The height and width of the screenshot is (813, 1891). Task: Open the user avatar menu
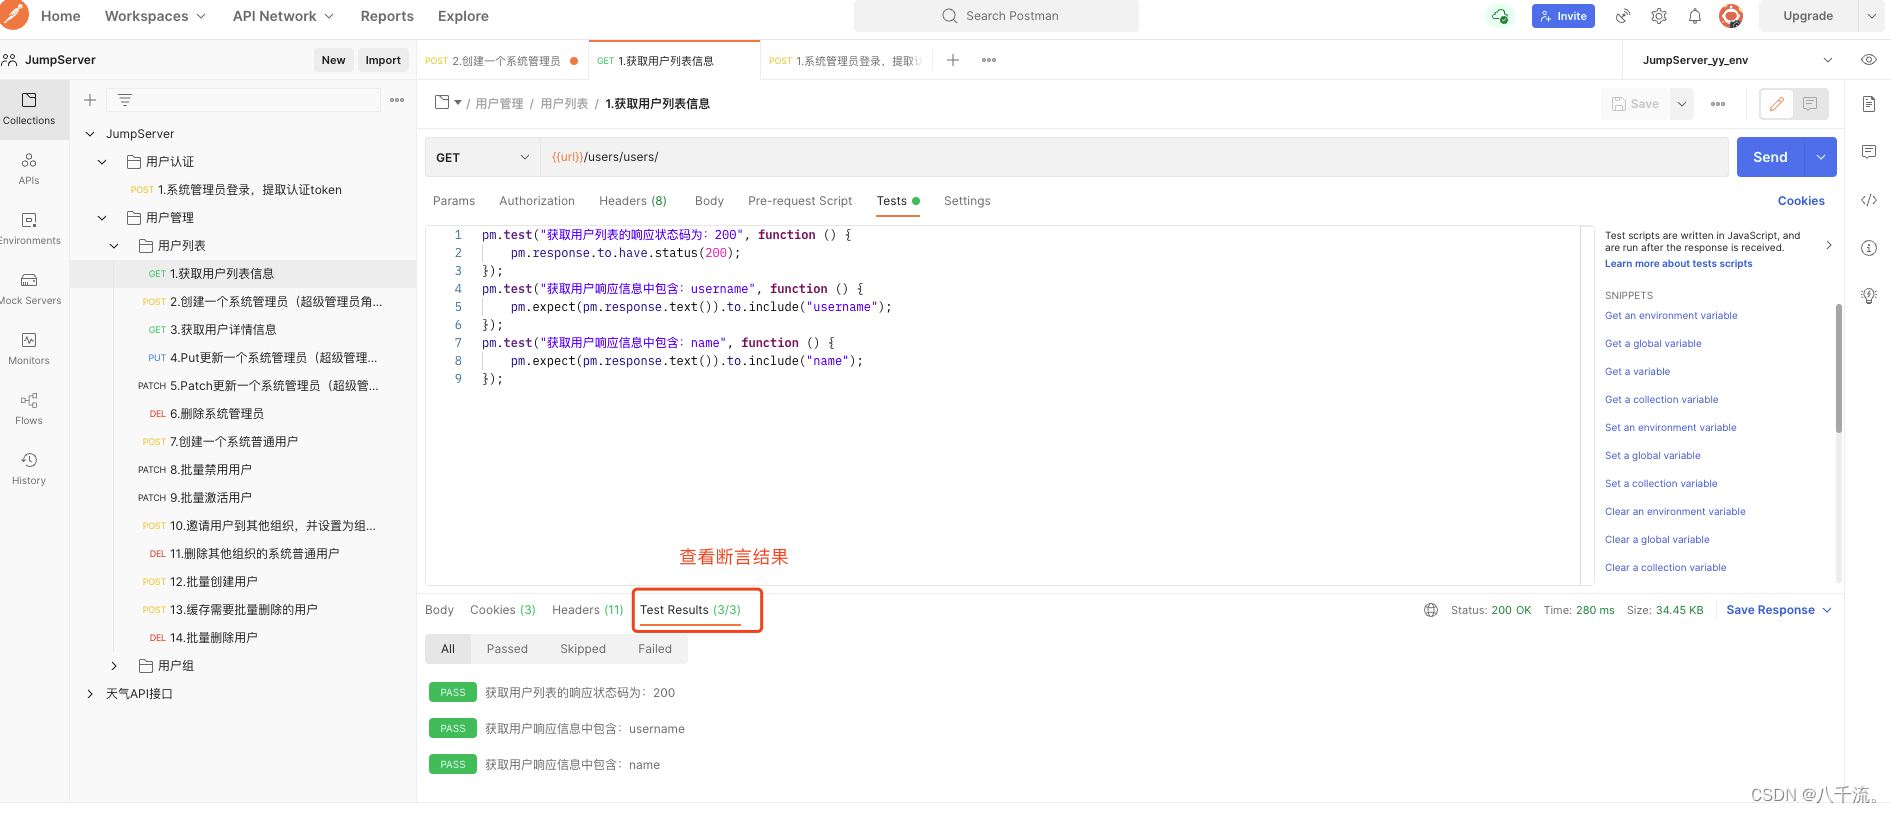pyautogui.click(x=1731, y=16)
